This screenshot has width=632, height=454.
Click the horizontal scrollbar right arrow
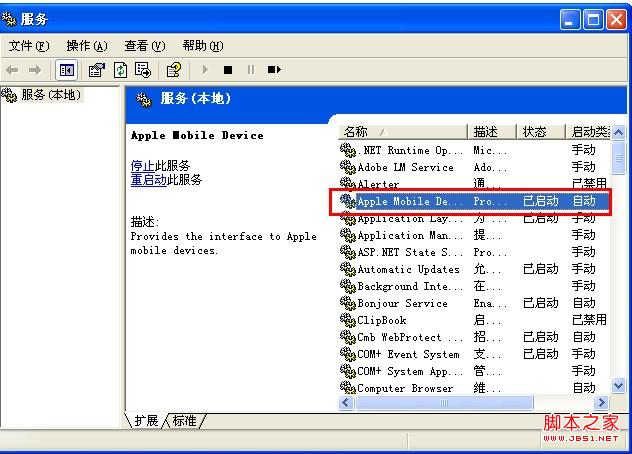pos(602,402)
